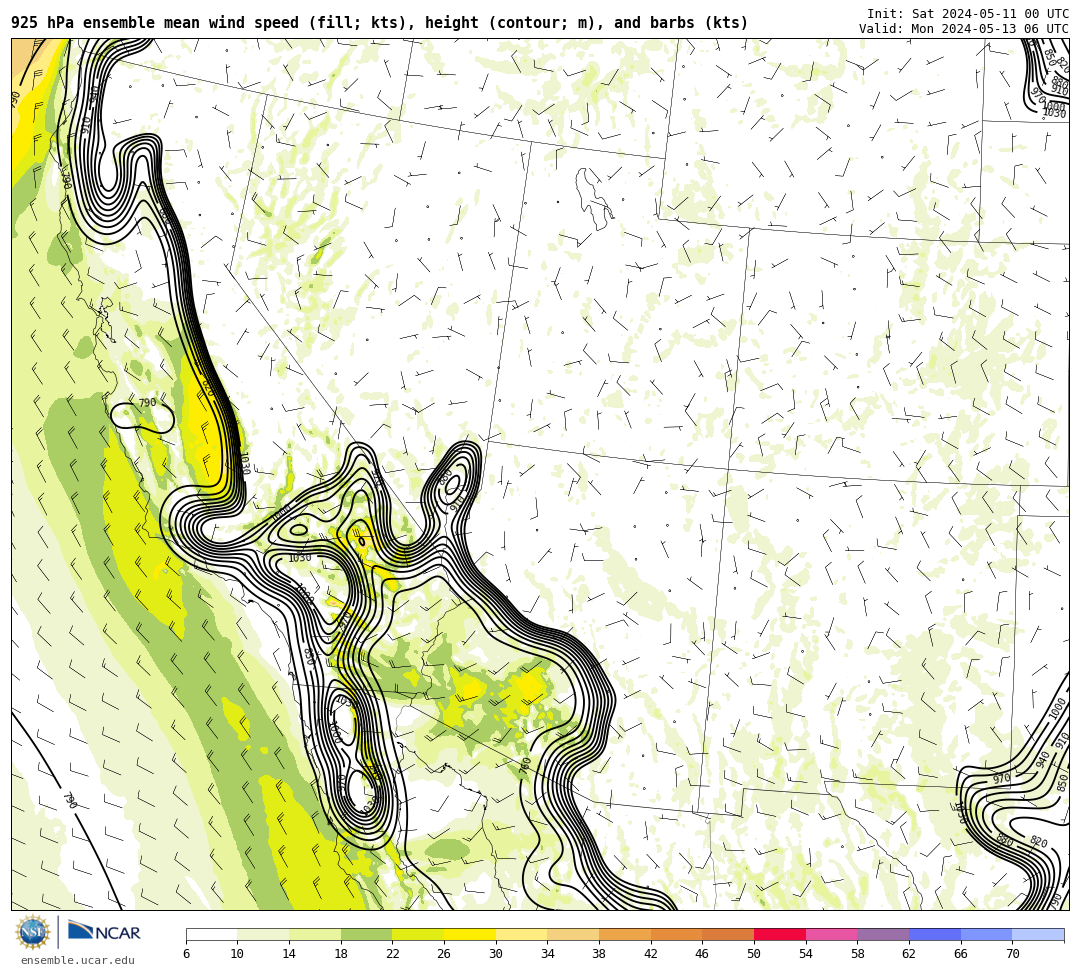Pick the lime 22–26 kts colorbar swatch
Viewport: 1080px width, 973px height.
pos(418,934)
